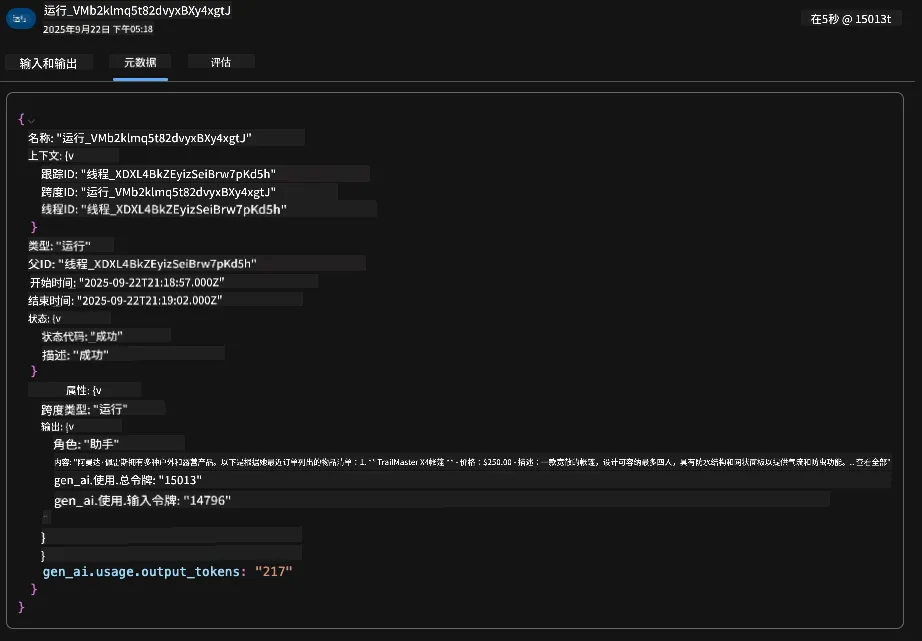Click the 在5秒 @ 15013t duration badge
This screenshot has height=641, width=922.
point(851,19)
